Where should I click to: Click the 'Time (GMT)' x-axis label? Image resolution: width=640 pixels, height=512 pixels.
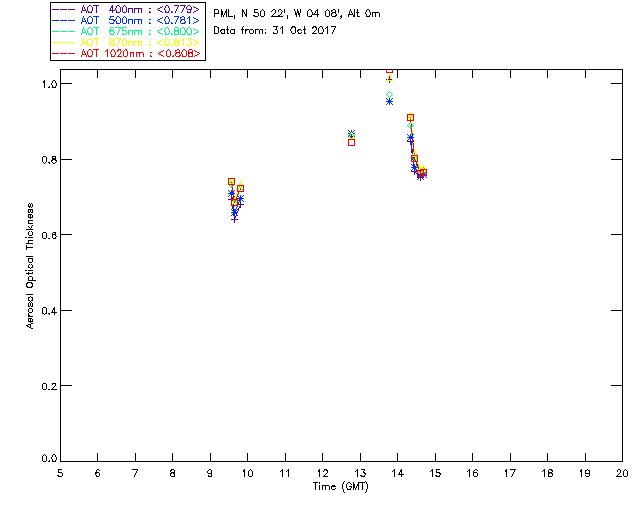(340, 486)
